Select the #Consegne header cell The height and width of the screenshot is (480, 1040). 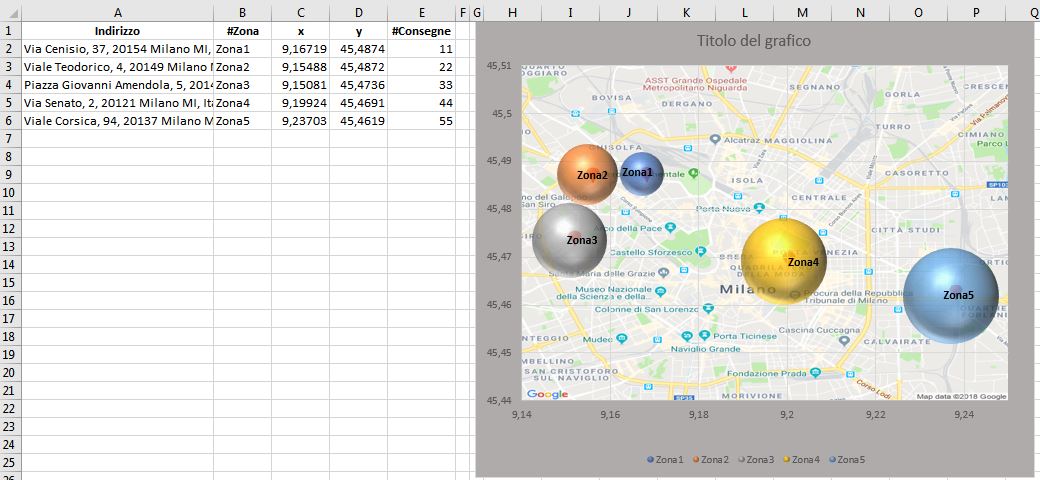click(x=421, y=30)
